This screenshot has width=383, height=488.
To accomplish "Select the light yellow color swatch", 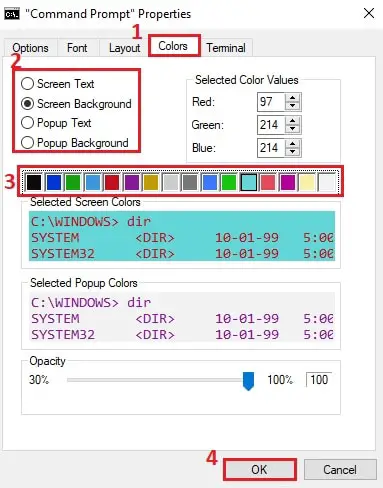I will (307, 182).
